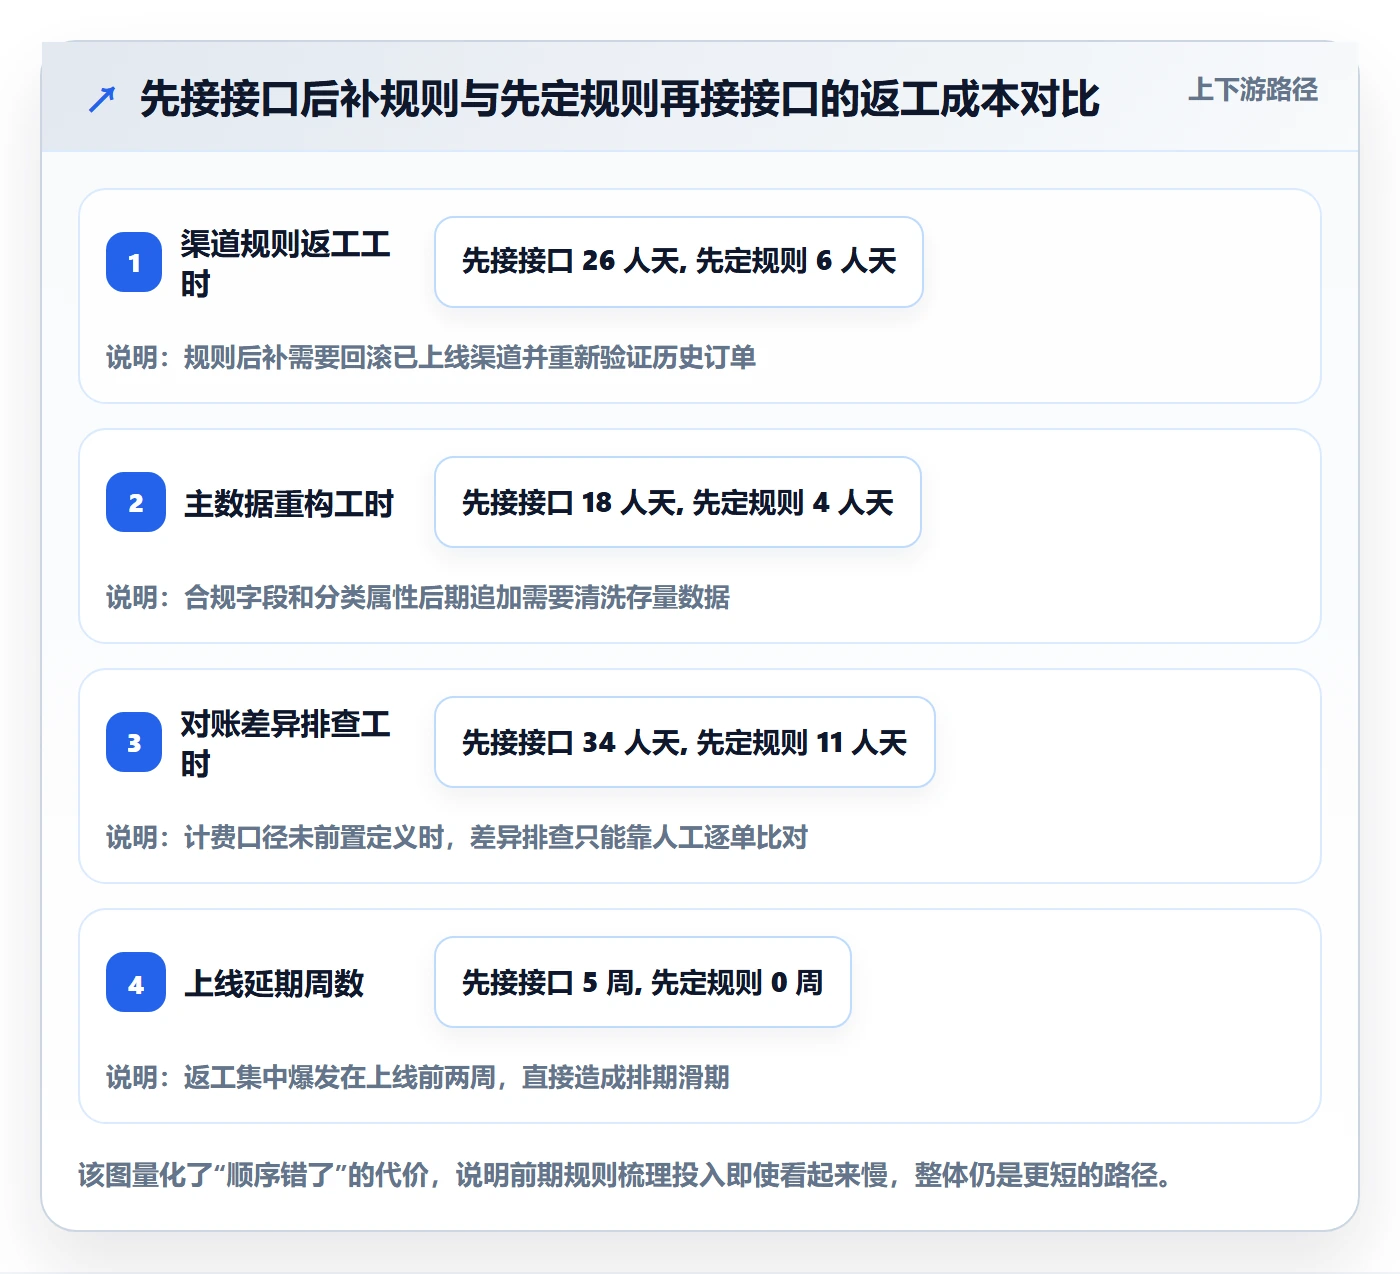Click the value box 先接接口 5 周, 先定规则 0 周
This screenshot has width=1400, height=1274.
point(643,982)
